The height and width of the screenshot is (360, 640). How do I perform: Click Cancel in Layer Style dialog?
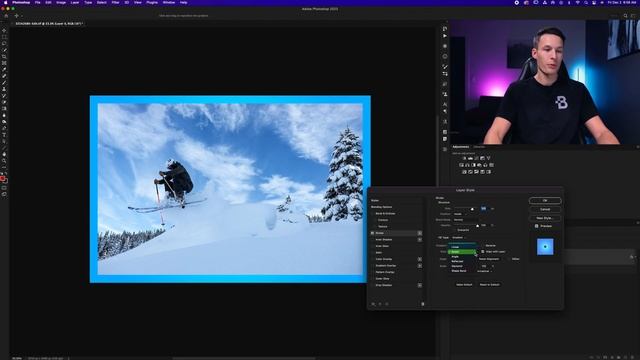click(x=545, y=209)
